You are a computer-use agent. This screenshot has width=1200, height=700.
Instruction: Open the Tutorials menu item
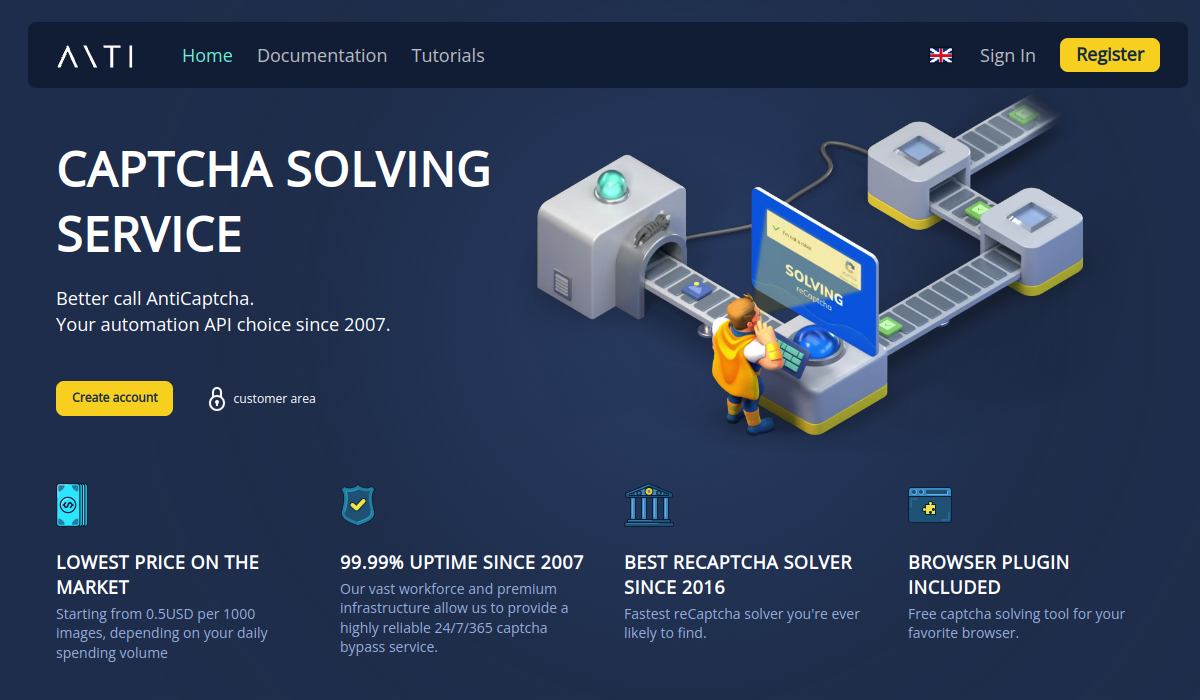click(448, 56)
